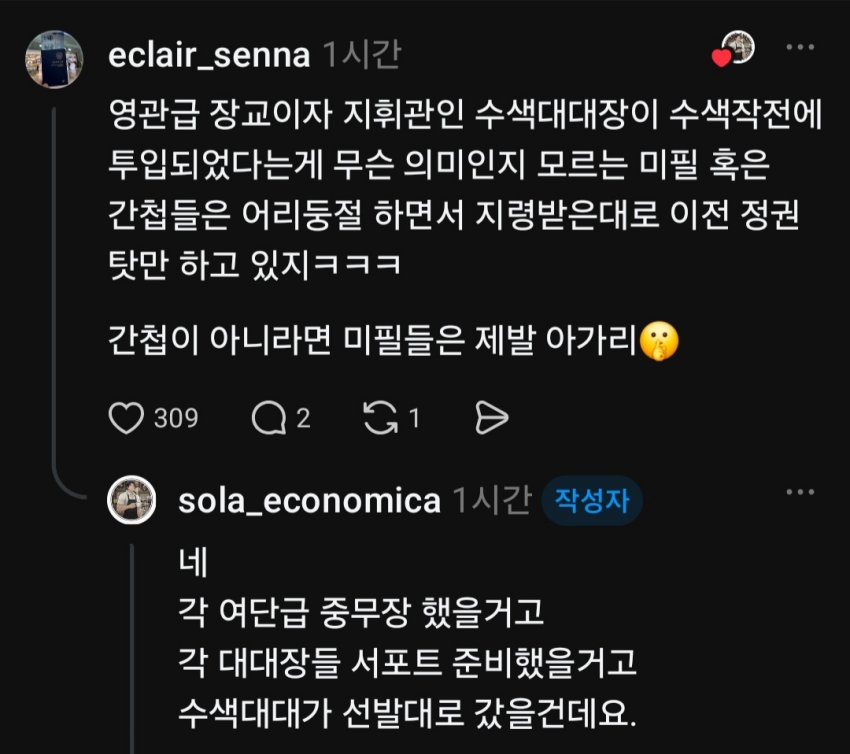This screenshot has width=850, height=754.
Task: View the 309 likes count
Action: pyautogui.click(x=176, y=418)
